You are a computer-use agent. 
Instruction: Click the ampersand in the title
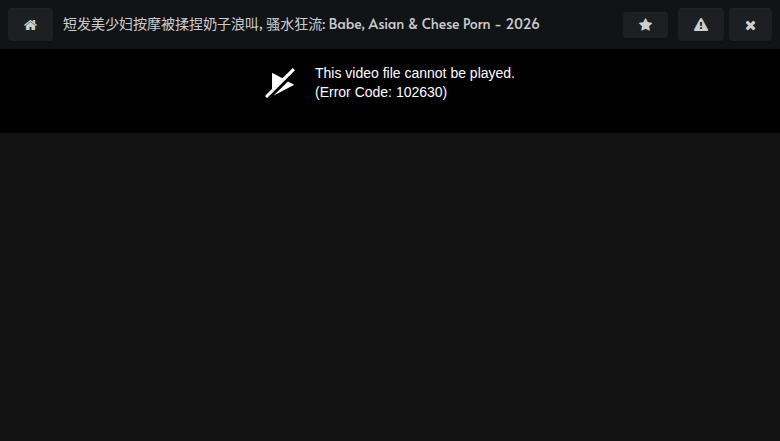click(x=413, y=24)
